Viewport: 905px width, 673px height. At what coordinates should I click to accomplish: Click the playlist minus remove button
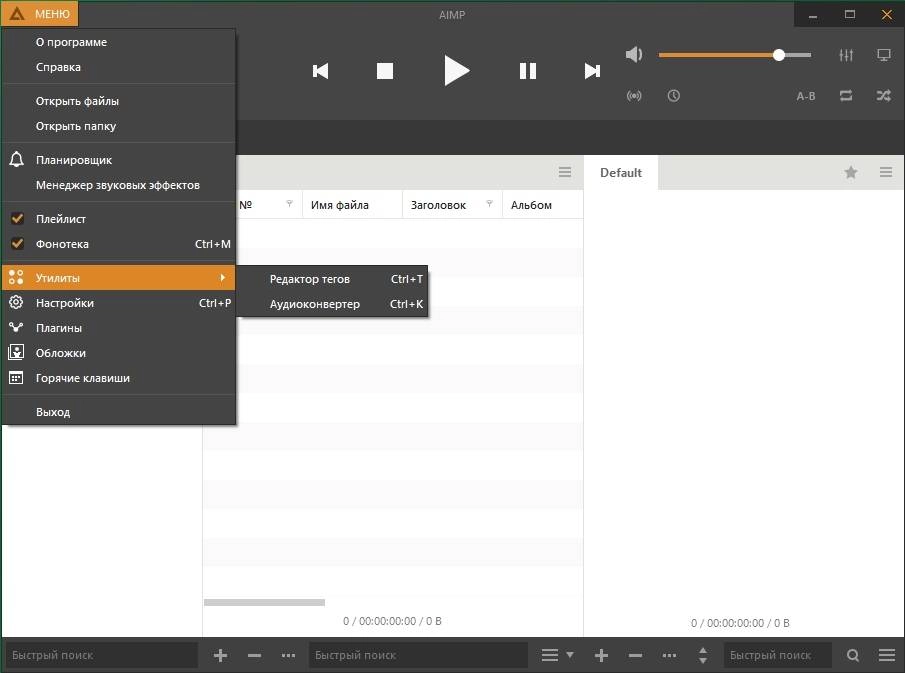[635, 655]
